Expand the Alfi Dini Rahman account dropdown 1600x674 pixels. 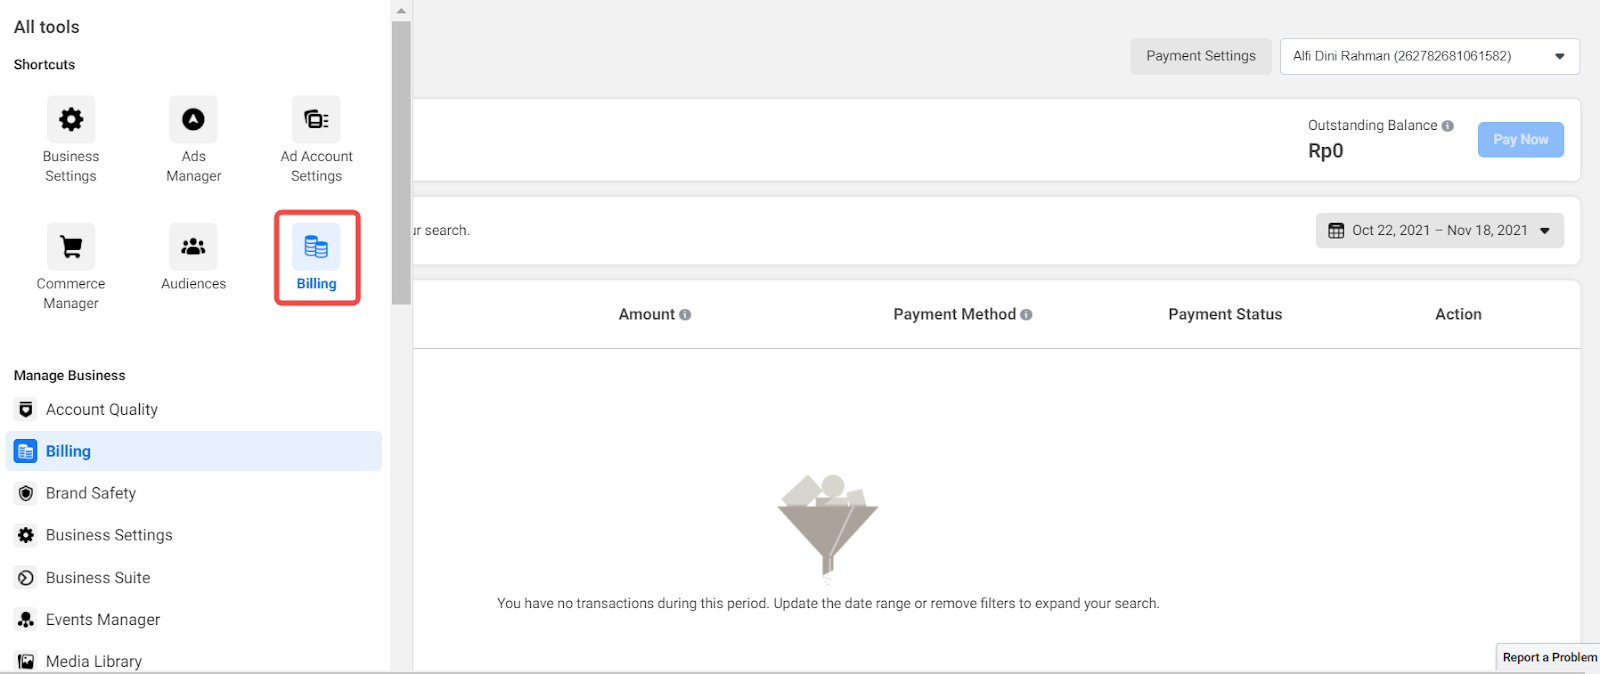point(1430,56)
